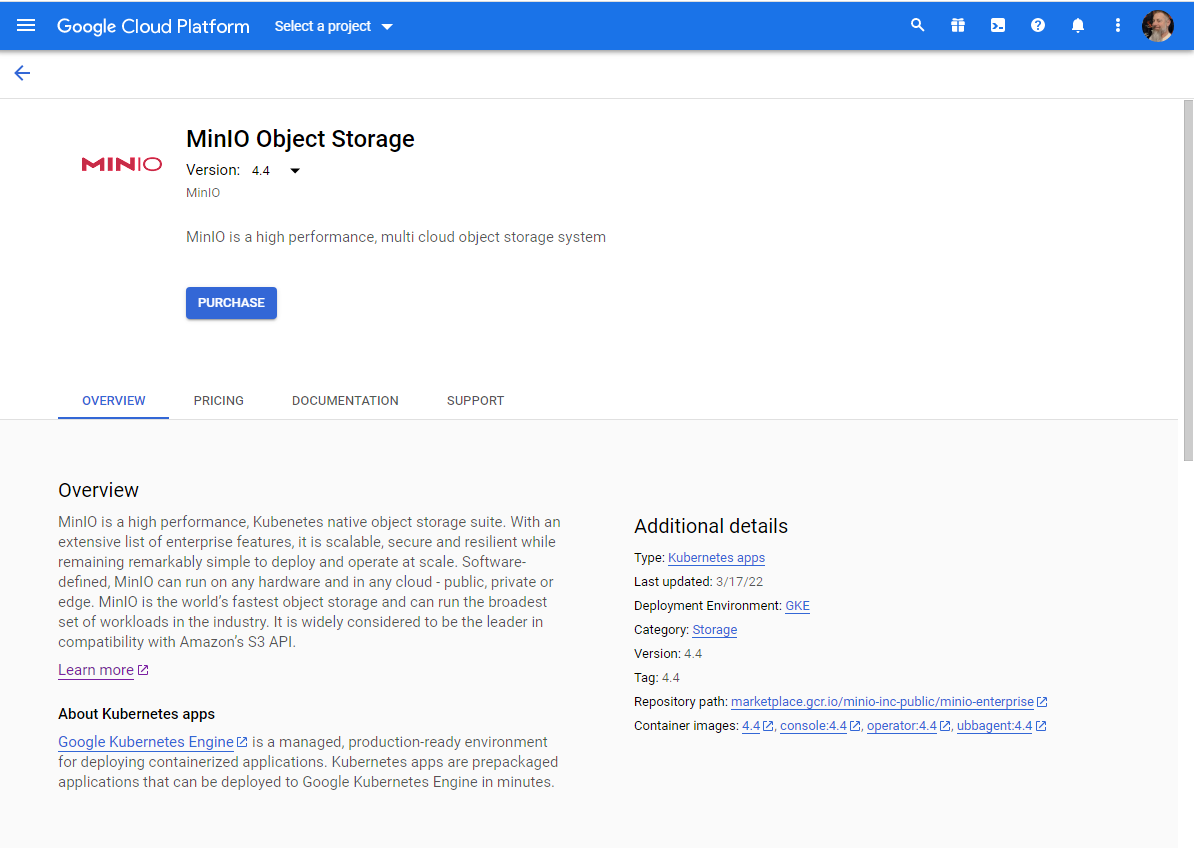Open the three-dot settings menu

(x=1117, y=26)
